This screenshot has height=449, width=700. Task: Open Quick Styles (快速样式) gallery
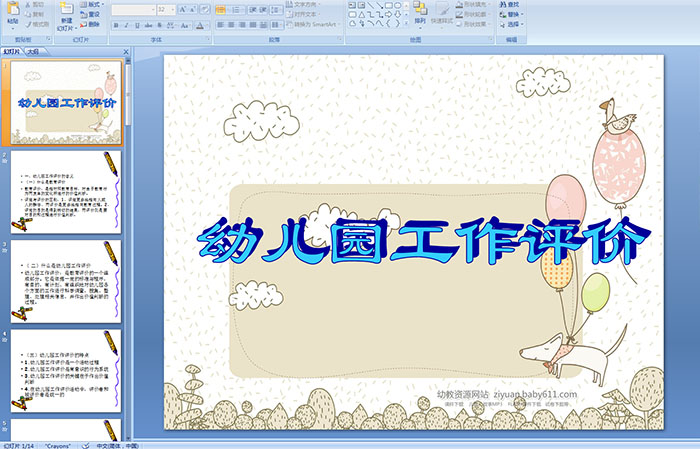point(442,14)
